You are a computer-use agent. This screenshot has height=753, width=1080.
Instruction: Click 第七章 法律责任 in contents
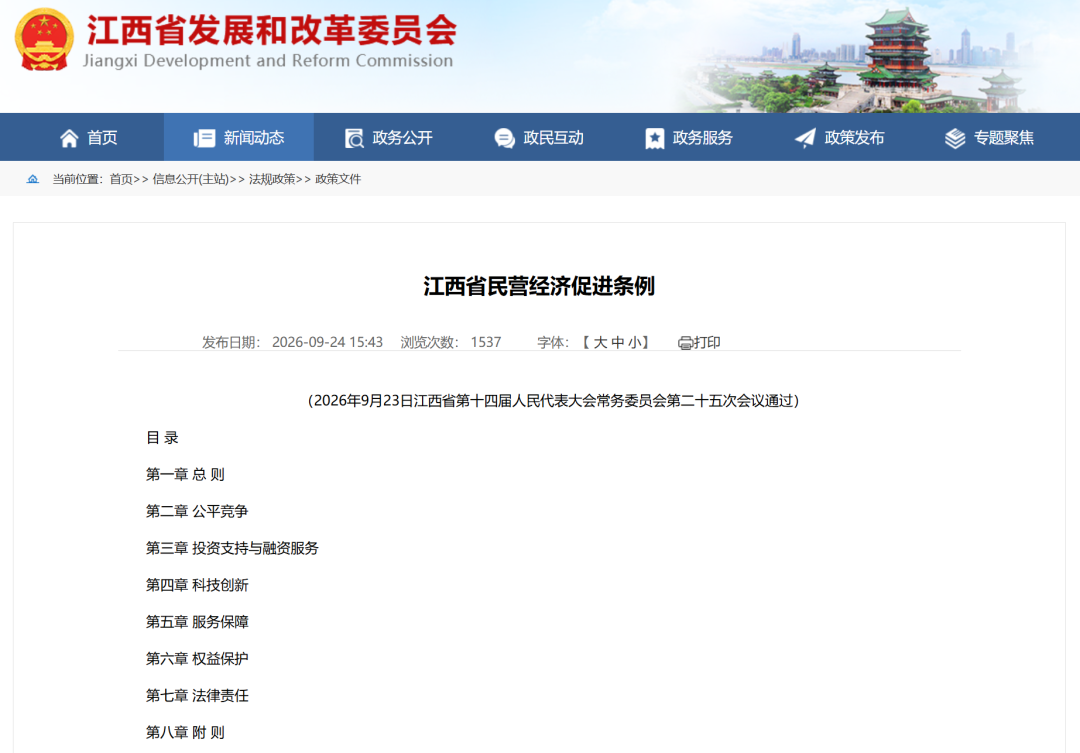tap(197, 696)
